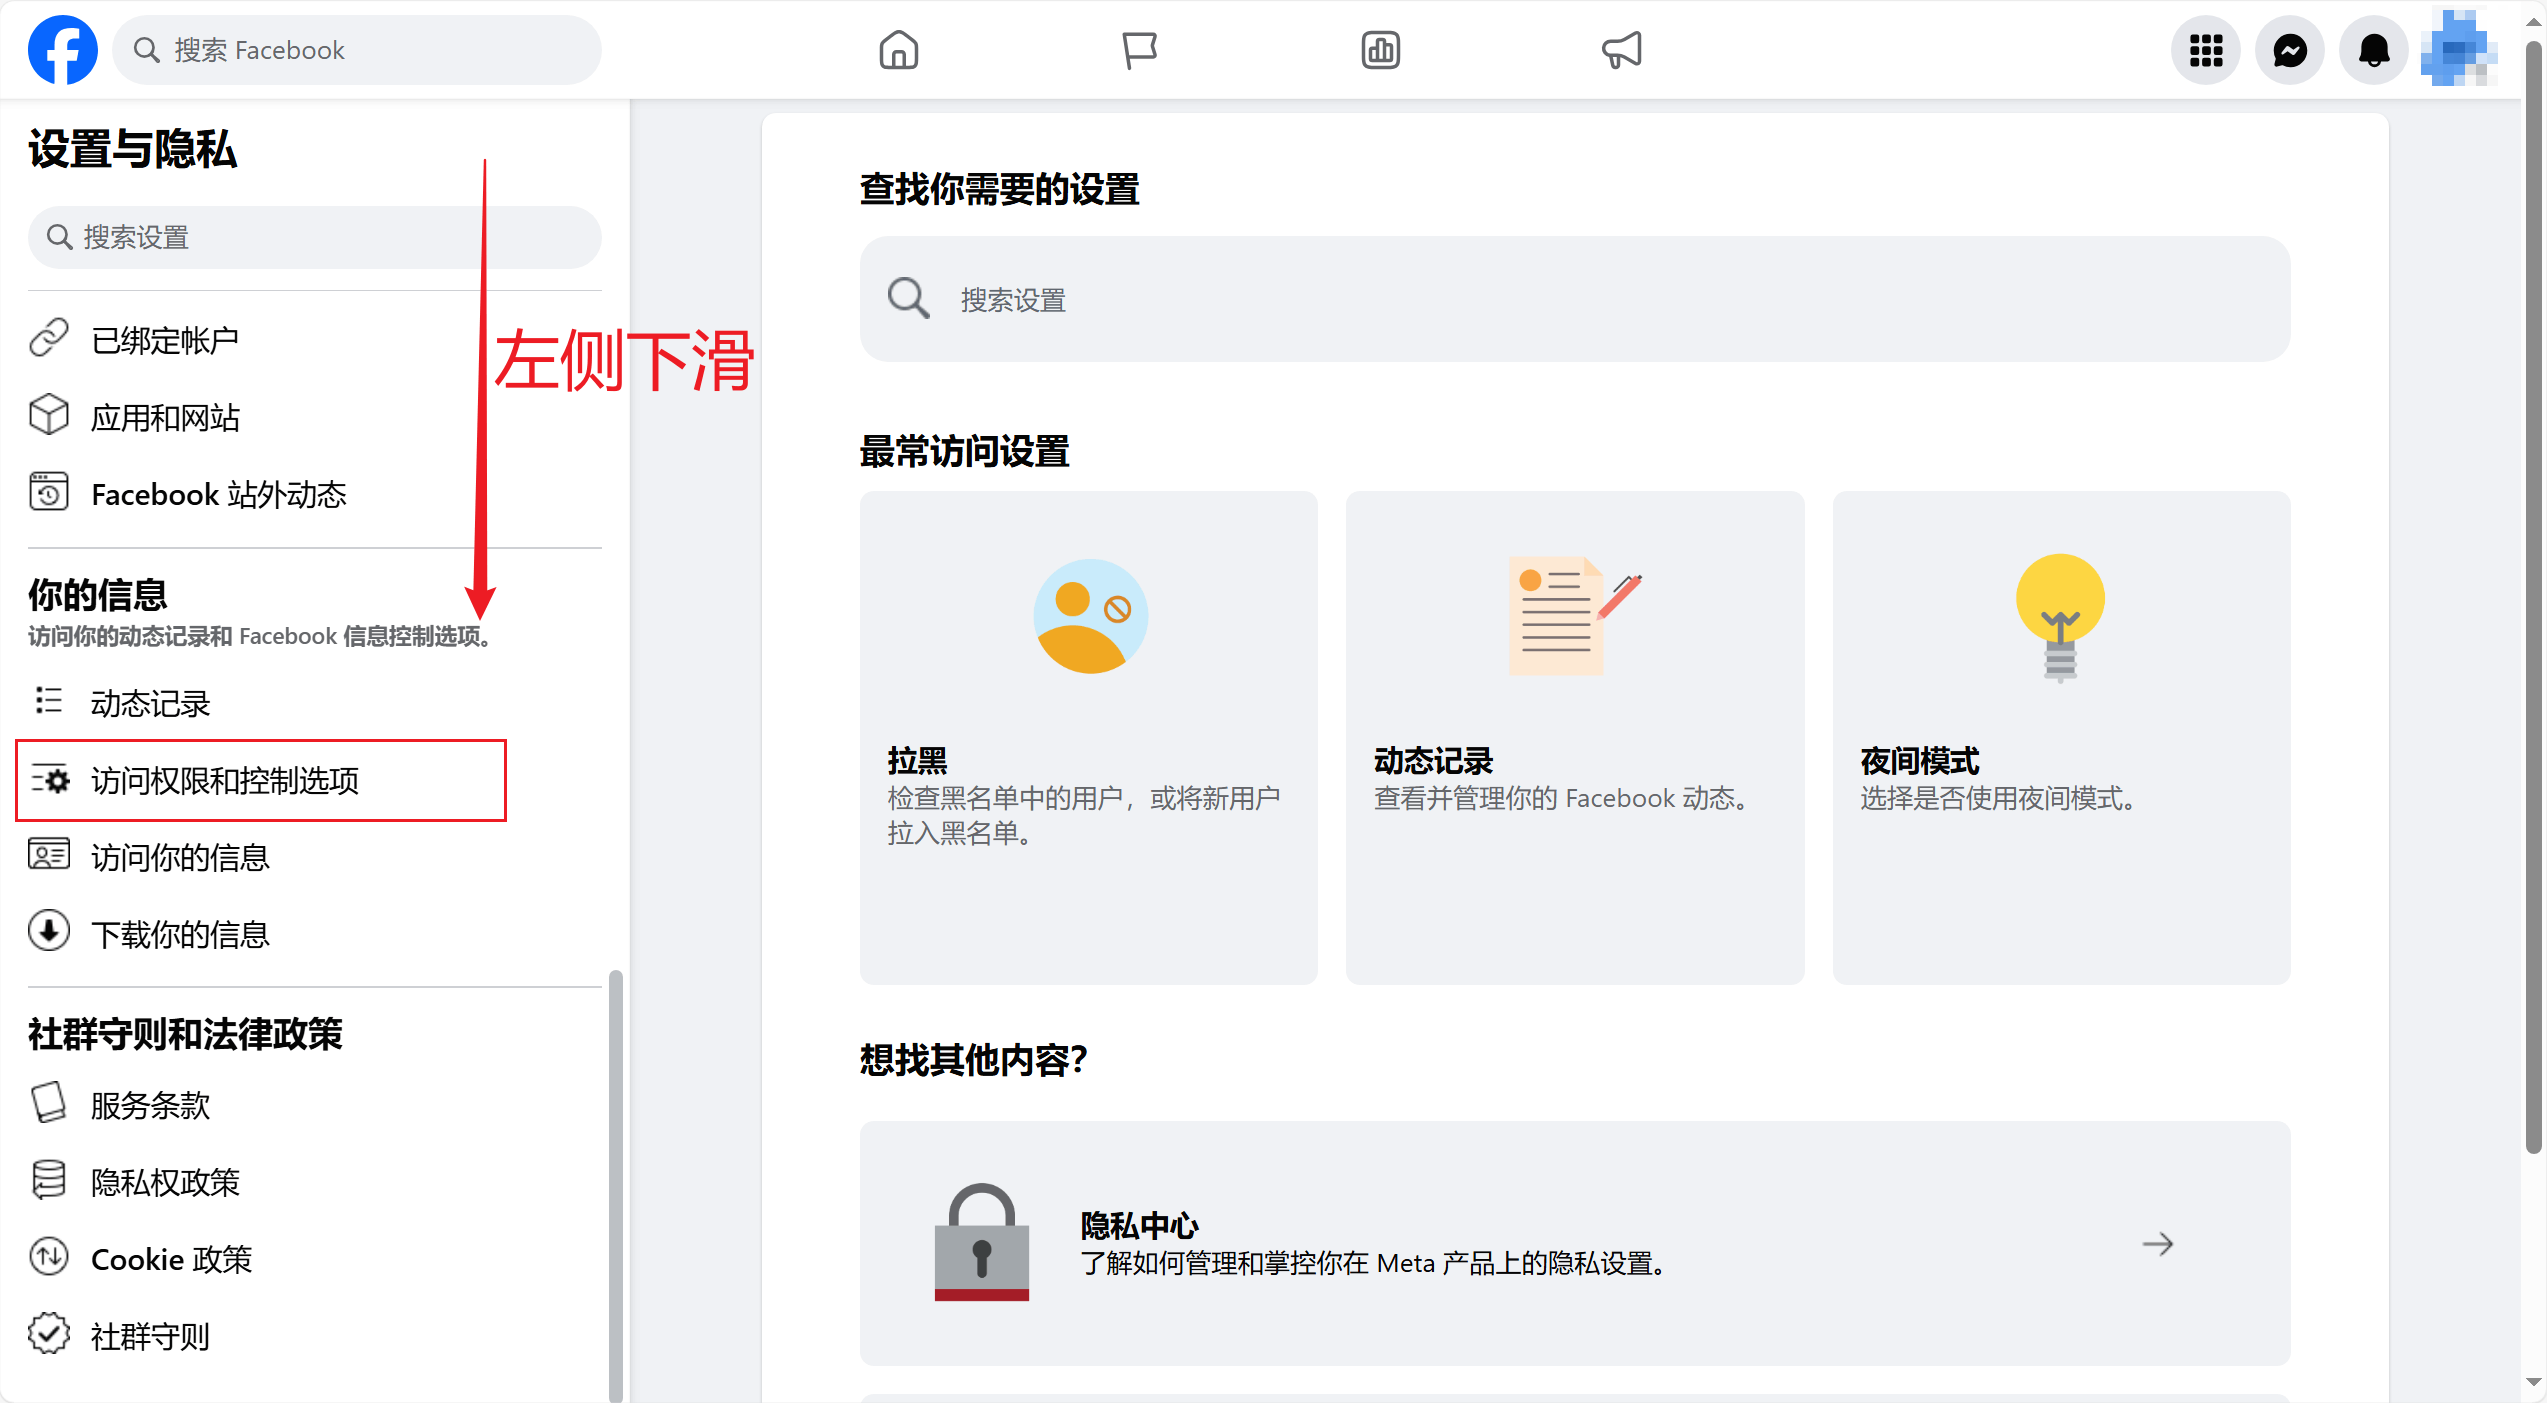2547x1403 pixels.
Task: Click the 下载你的信息 download icon
Action: pos(49,931)
